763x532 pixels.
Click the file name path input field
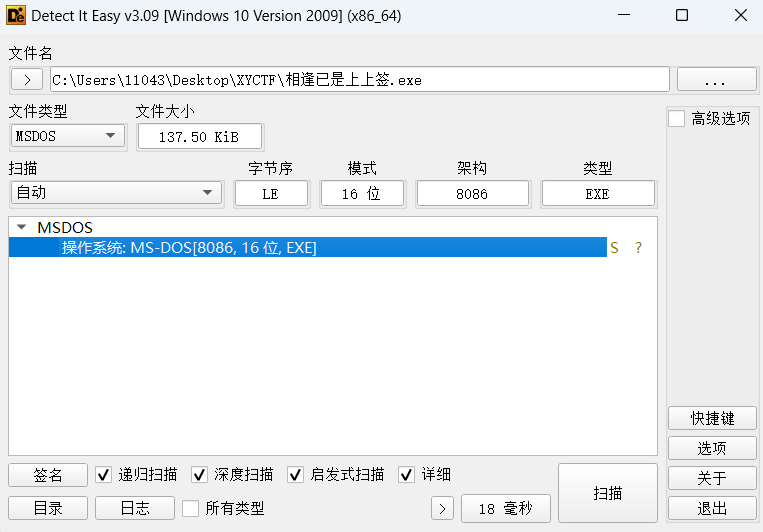[x=360, y=79]
